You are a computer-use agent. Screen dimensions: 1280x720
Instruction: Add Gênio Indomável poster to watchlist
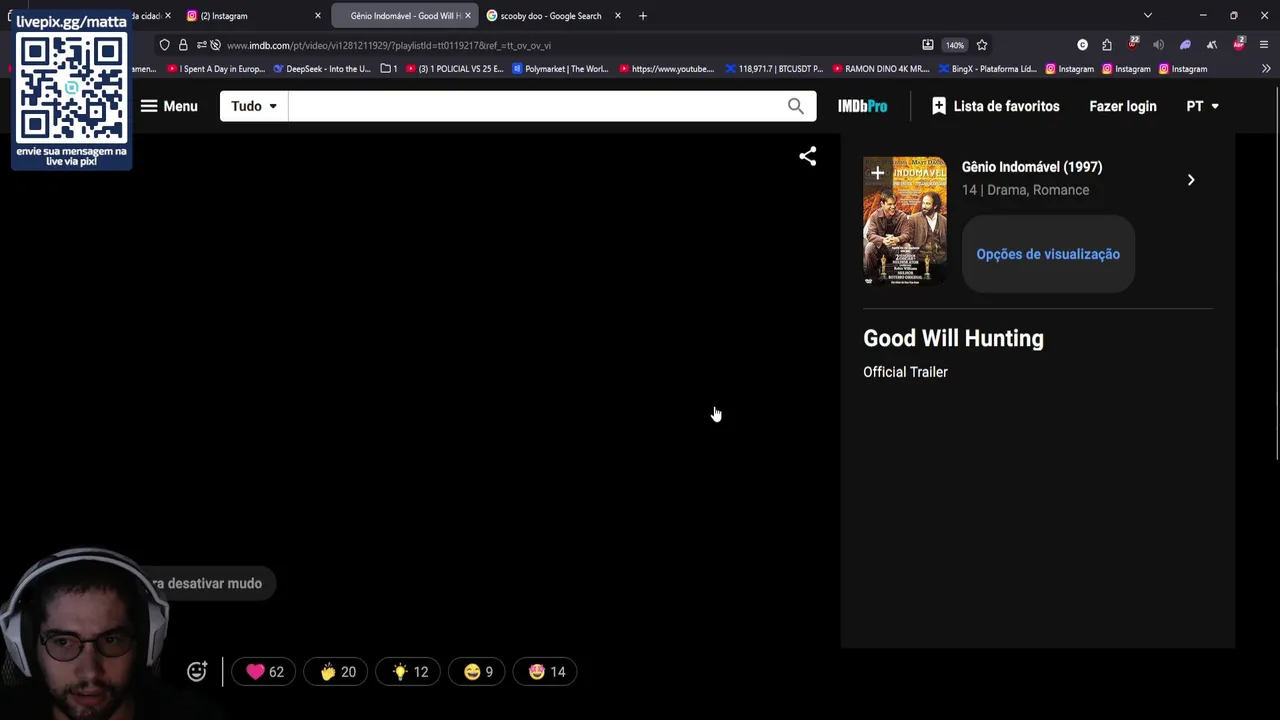point(877,173)
